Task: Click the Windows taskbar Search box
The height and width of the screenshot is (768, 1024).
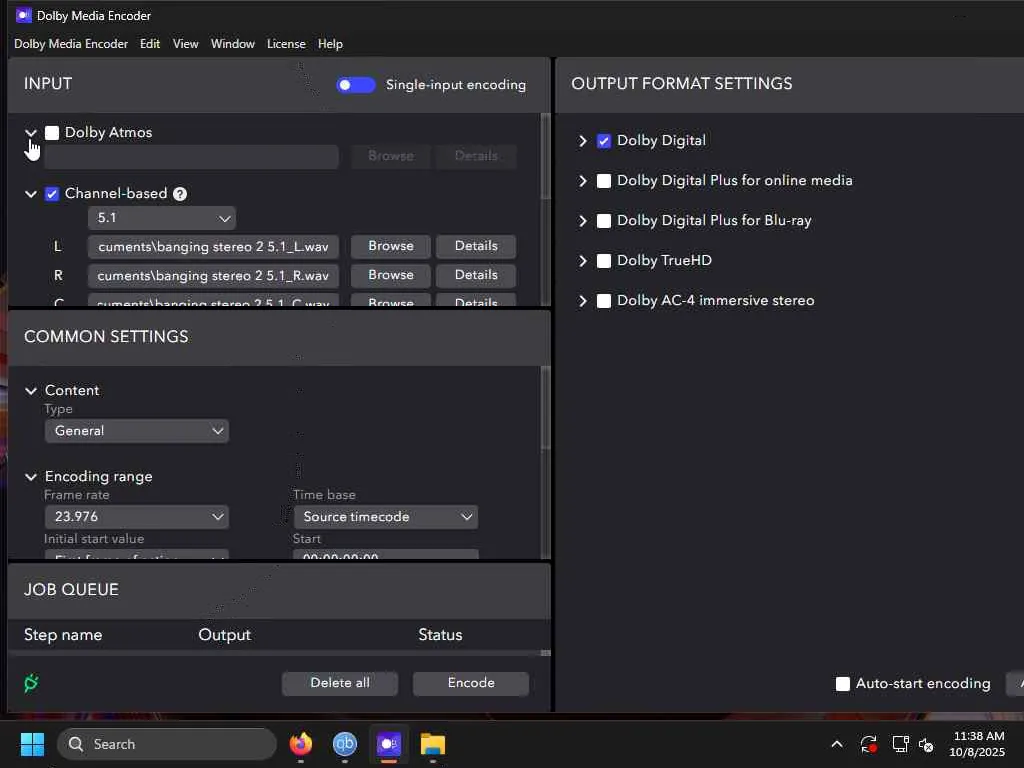Action: pyautogui.click(x=167, y=744)
